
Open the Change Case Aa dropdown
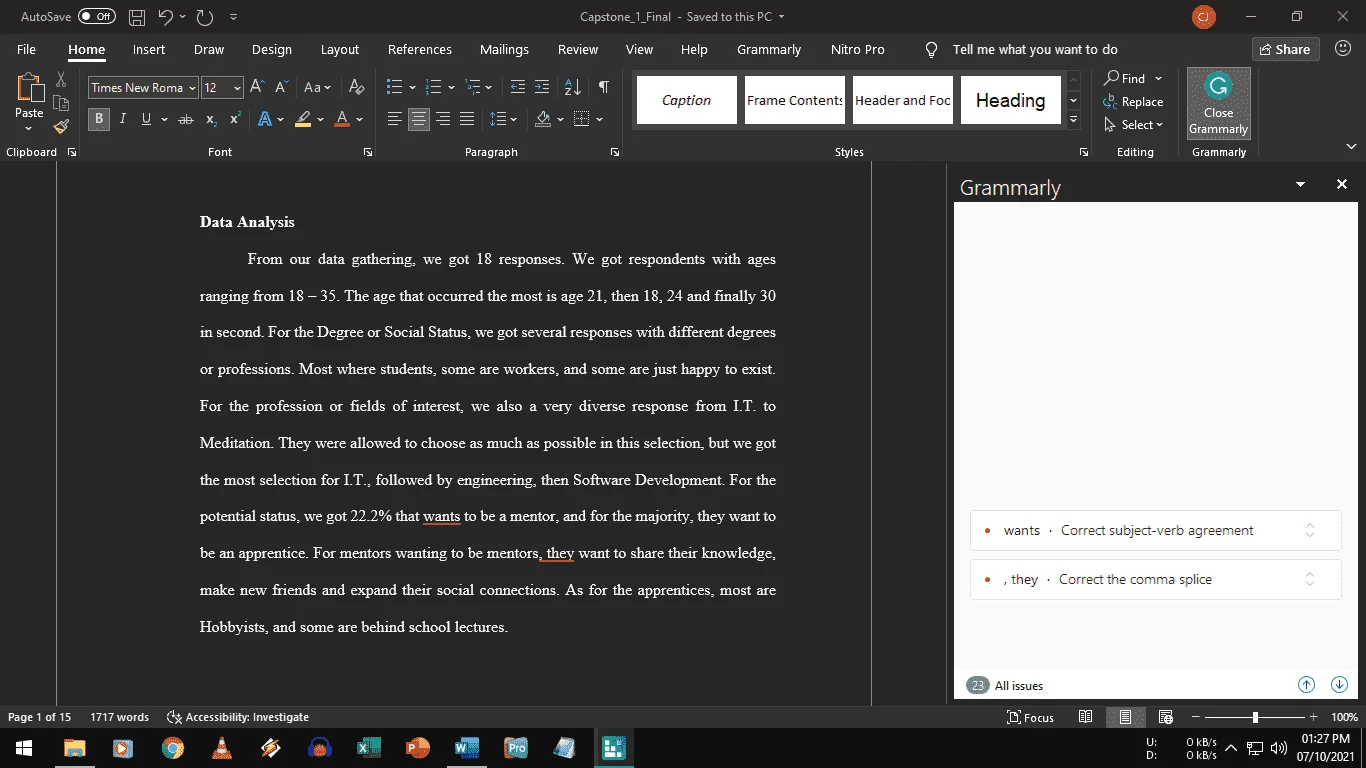coord(317,87)
